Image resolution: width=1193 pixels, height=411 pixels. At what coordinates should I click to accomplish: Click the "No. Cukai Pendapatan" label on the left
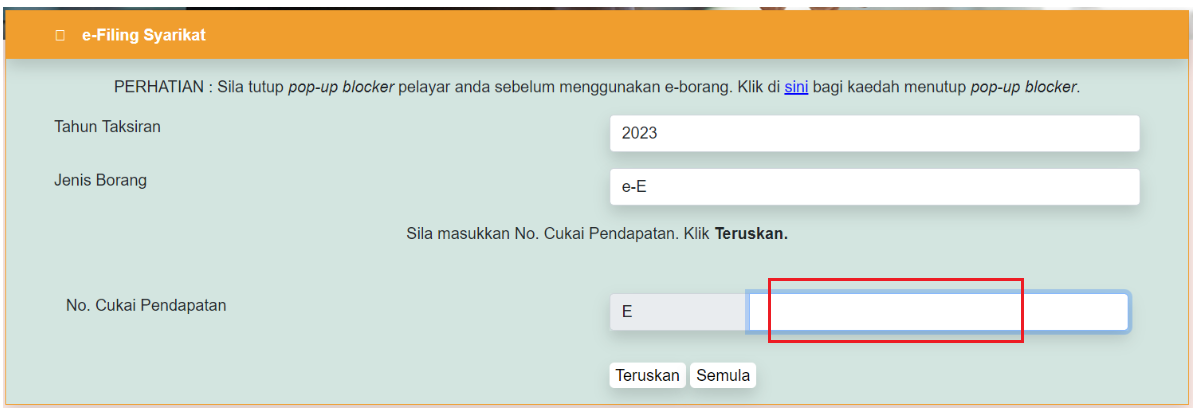coord(146,306)
